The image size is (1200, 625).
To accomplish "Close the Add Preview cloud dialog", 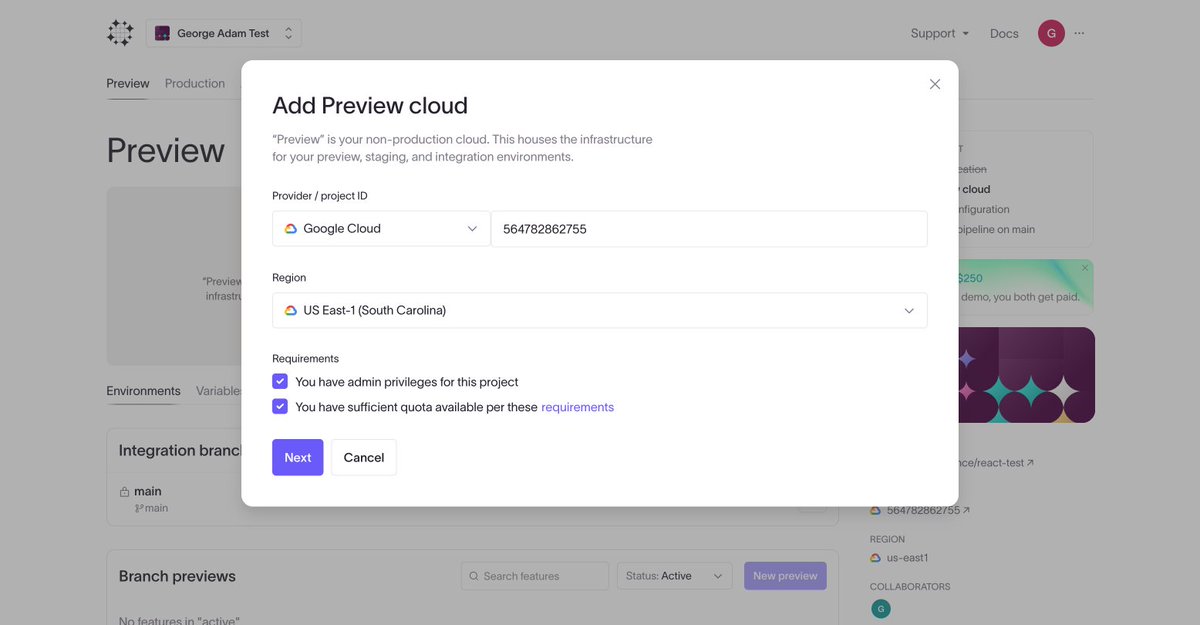I will point(935,84).
